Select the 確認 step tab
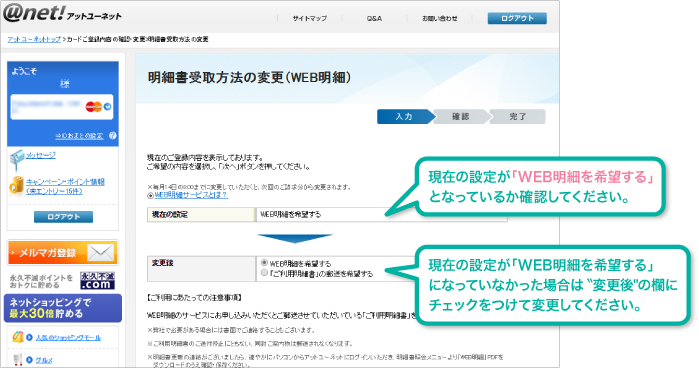 tap(461, 116)
